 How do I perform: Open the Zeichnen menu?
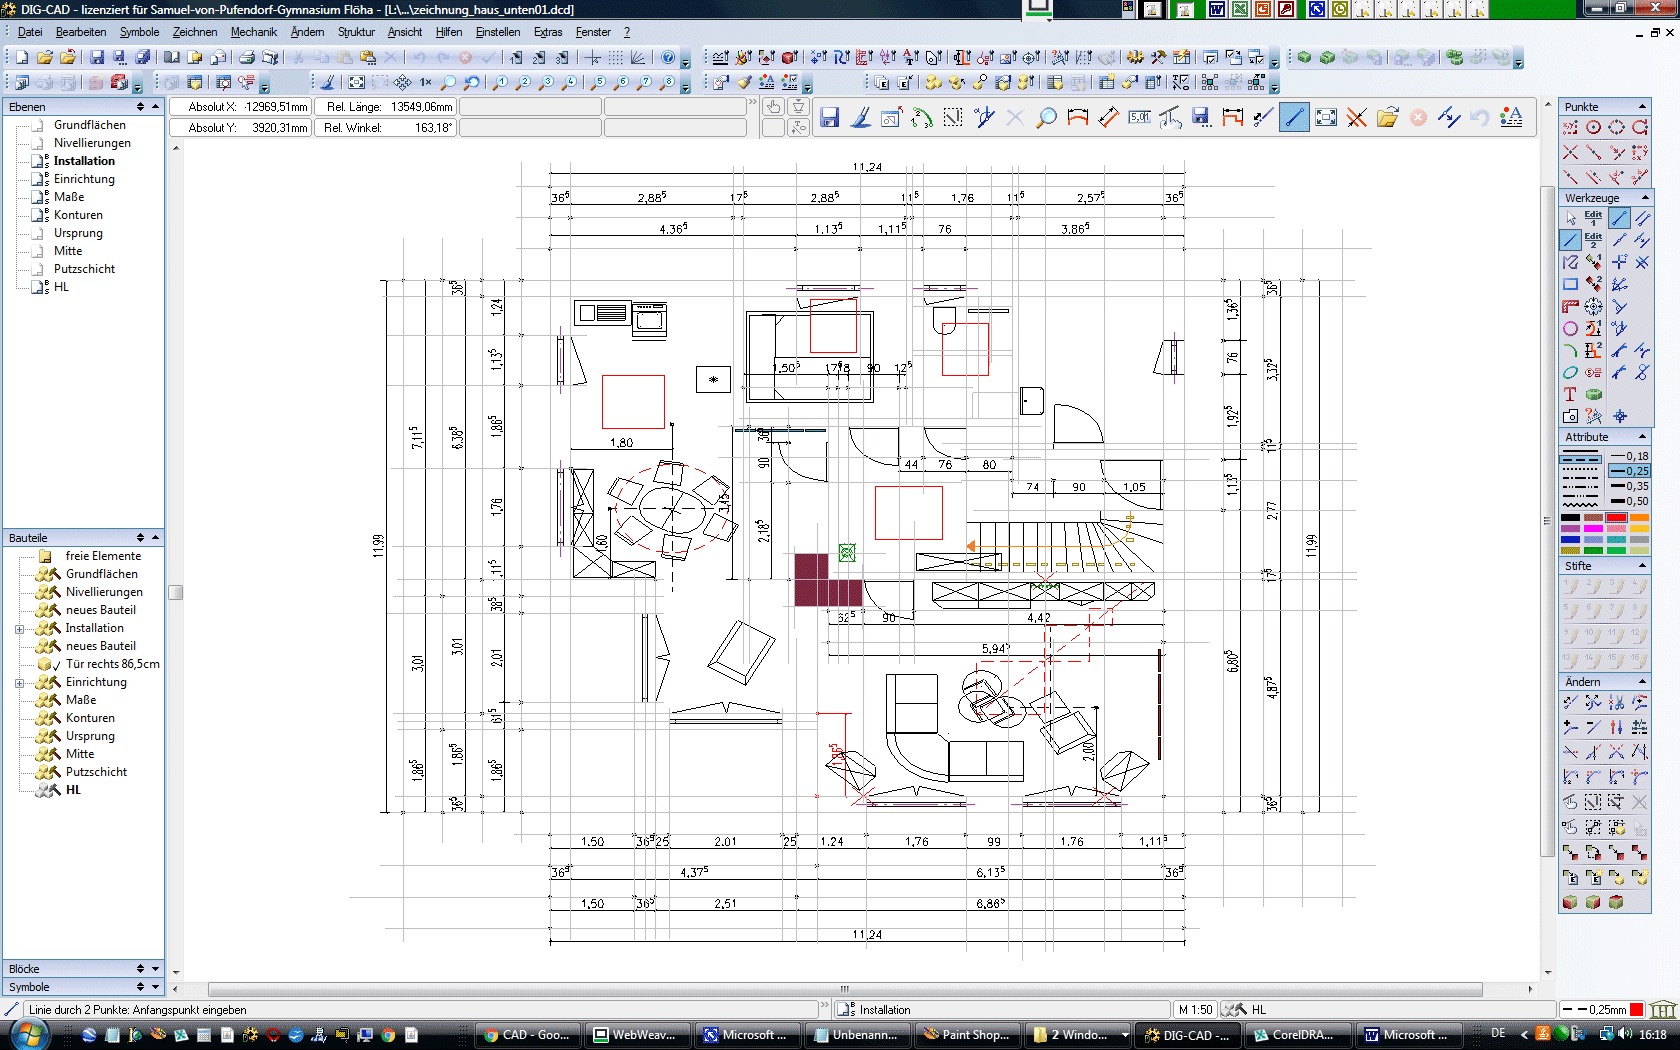pyautogui.click(x=194, y=32)
